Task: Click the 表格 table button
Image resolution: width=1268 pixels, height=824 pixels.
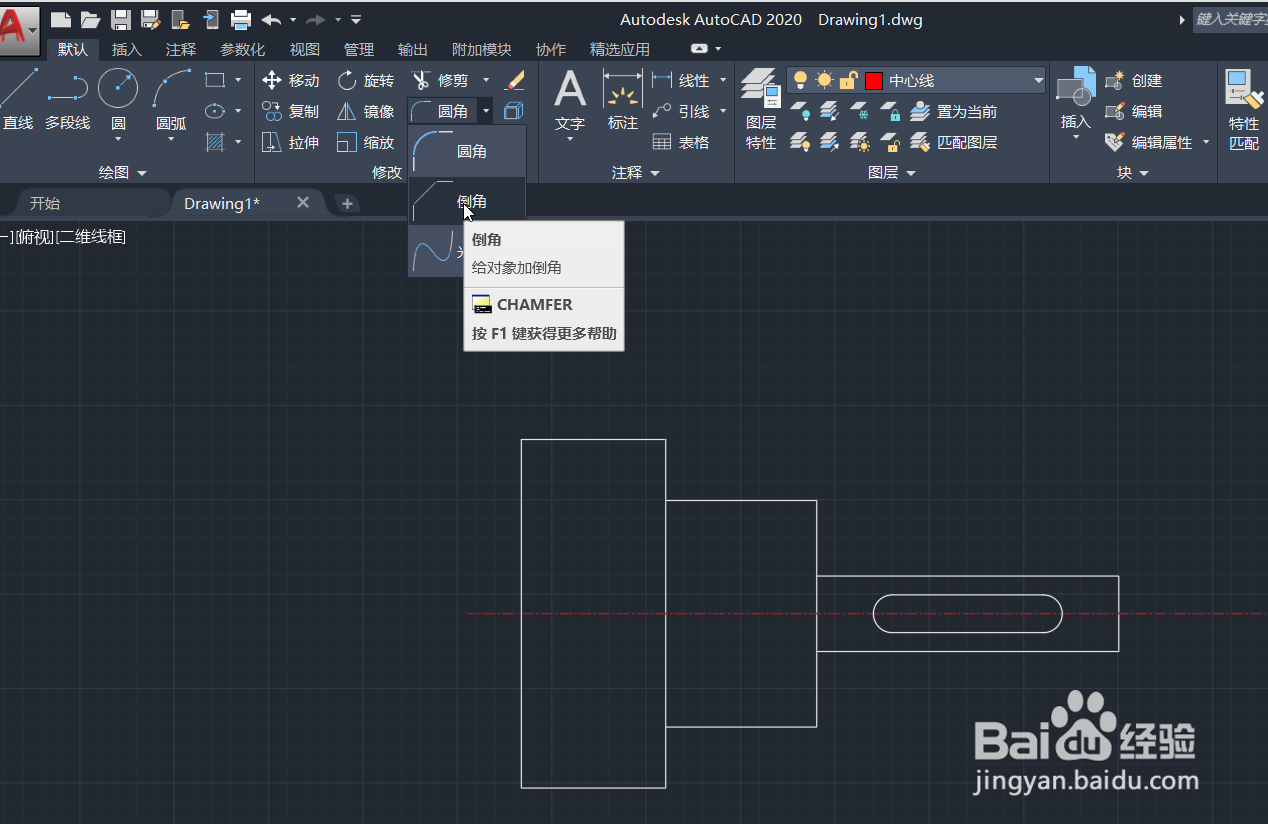Action: [681, 142]
